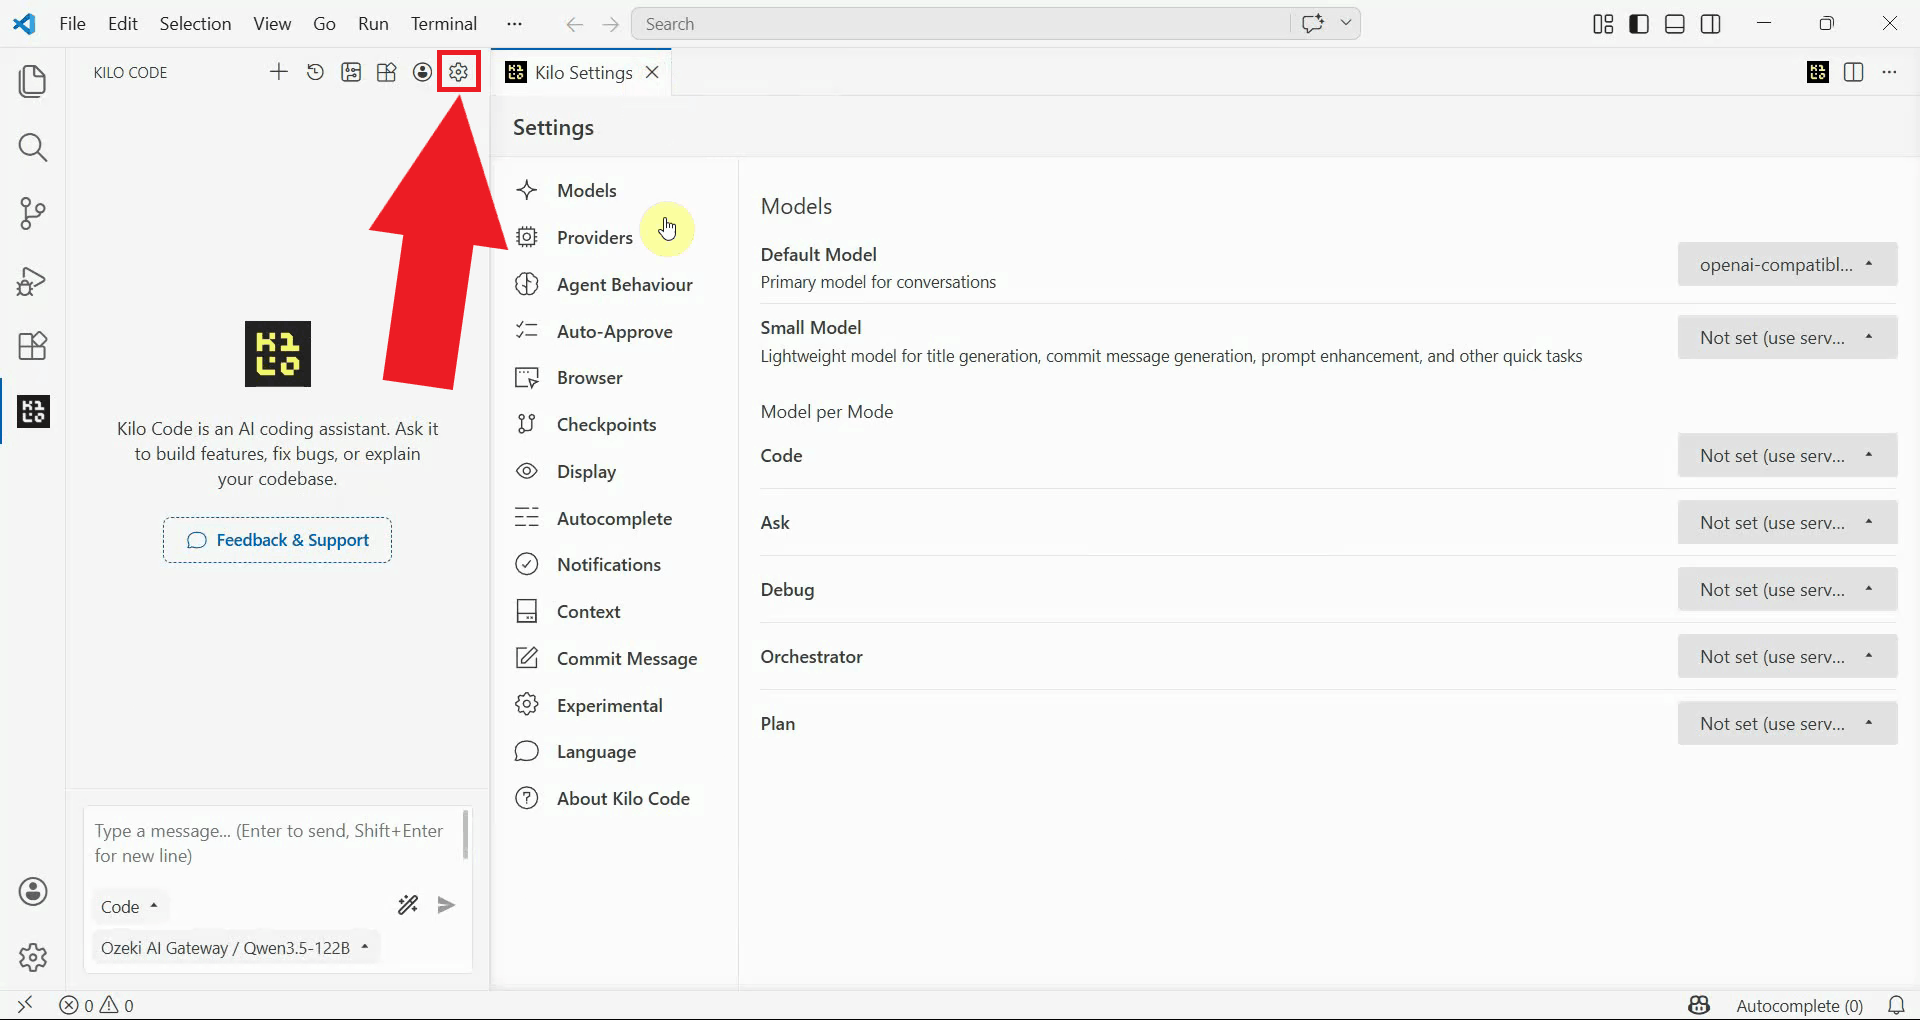Show more menus via title bar ellipsis
This screenshot has width=1920, height=1020.
coord(514,24)
